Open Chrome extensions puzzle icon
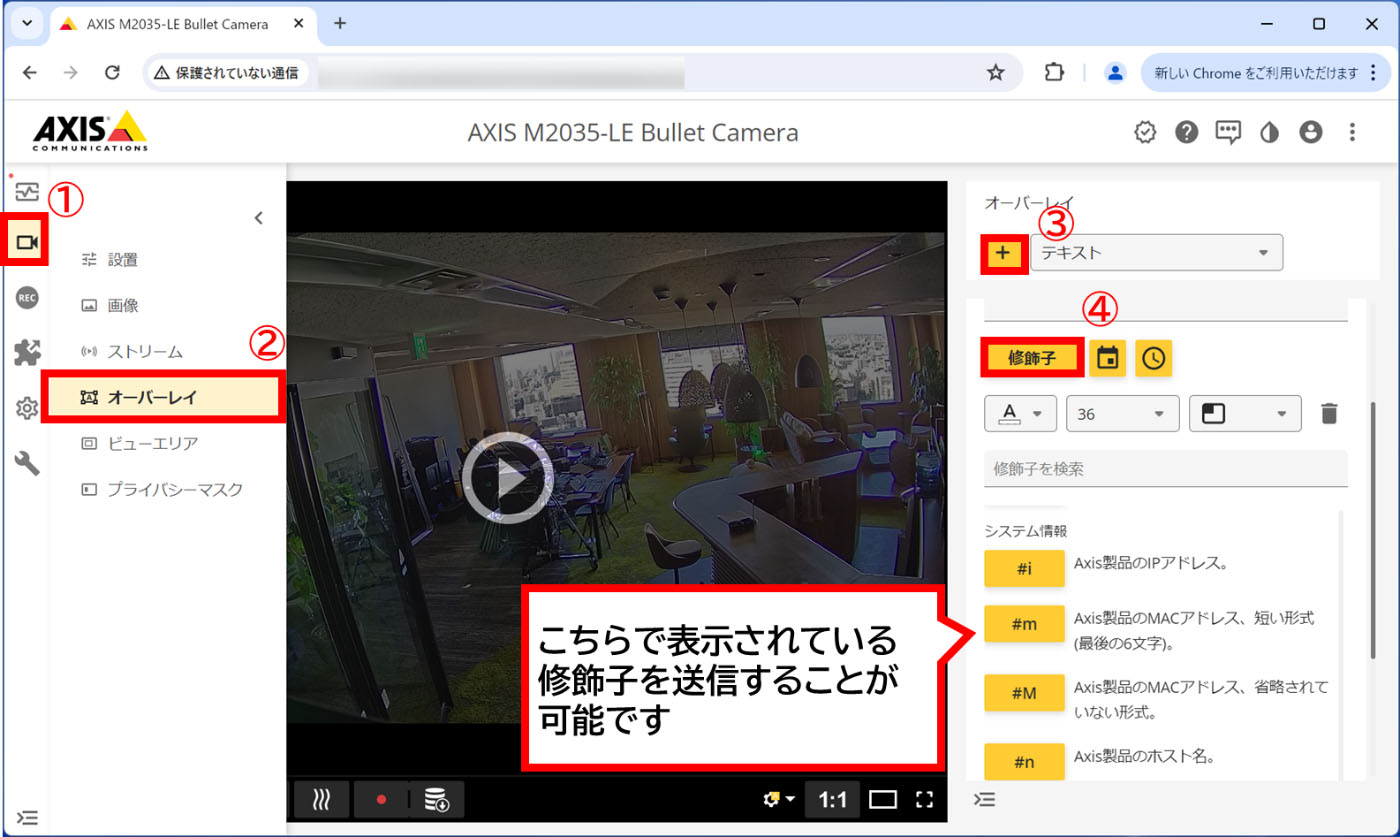The height and width of the screenshot is (837, 1400). (1053, 72)
